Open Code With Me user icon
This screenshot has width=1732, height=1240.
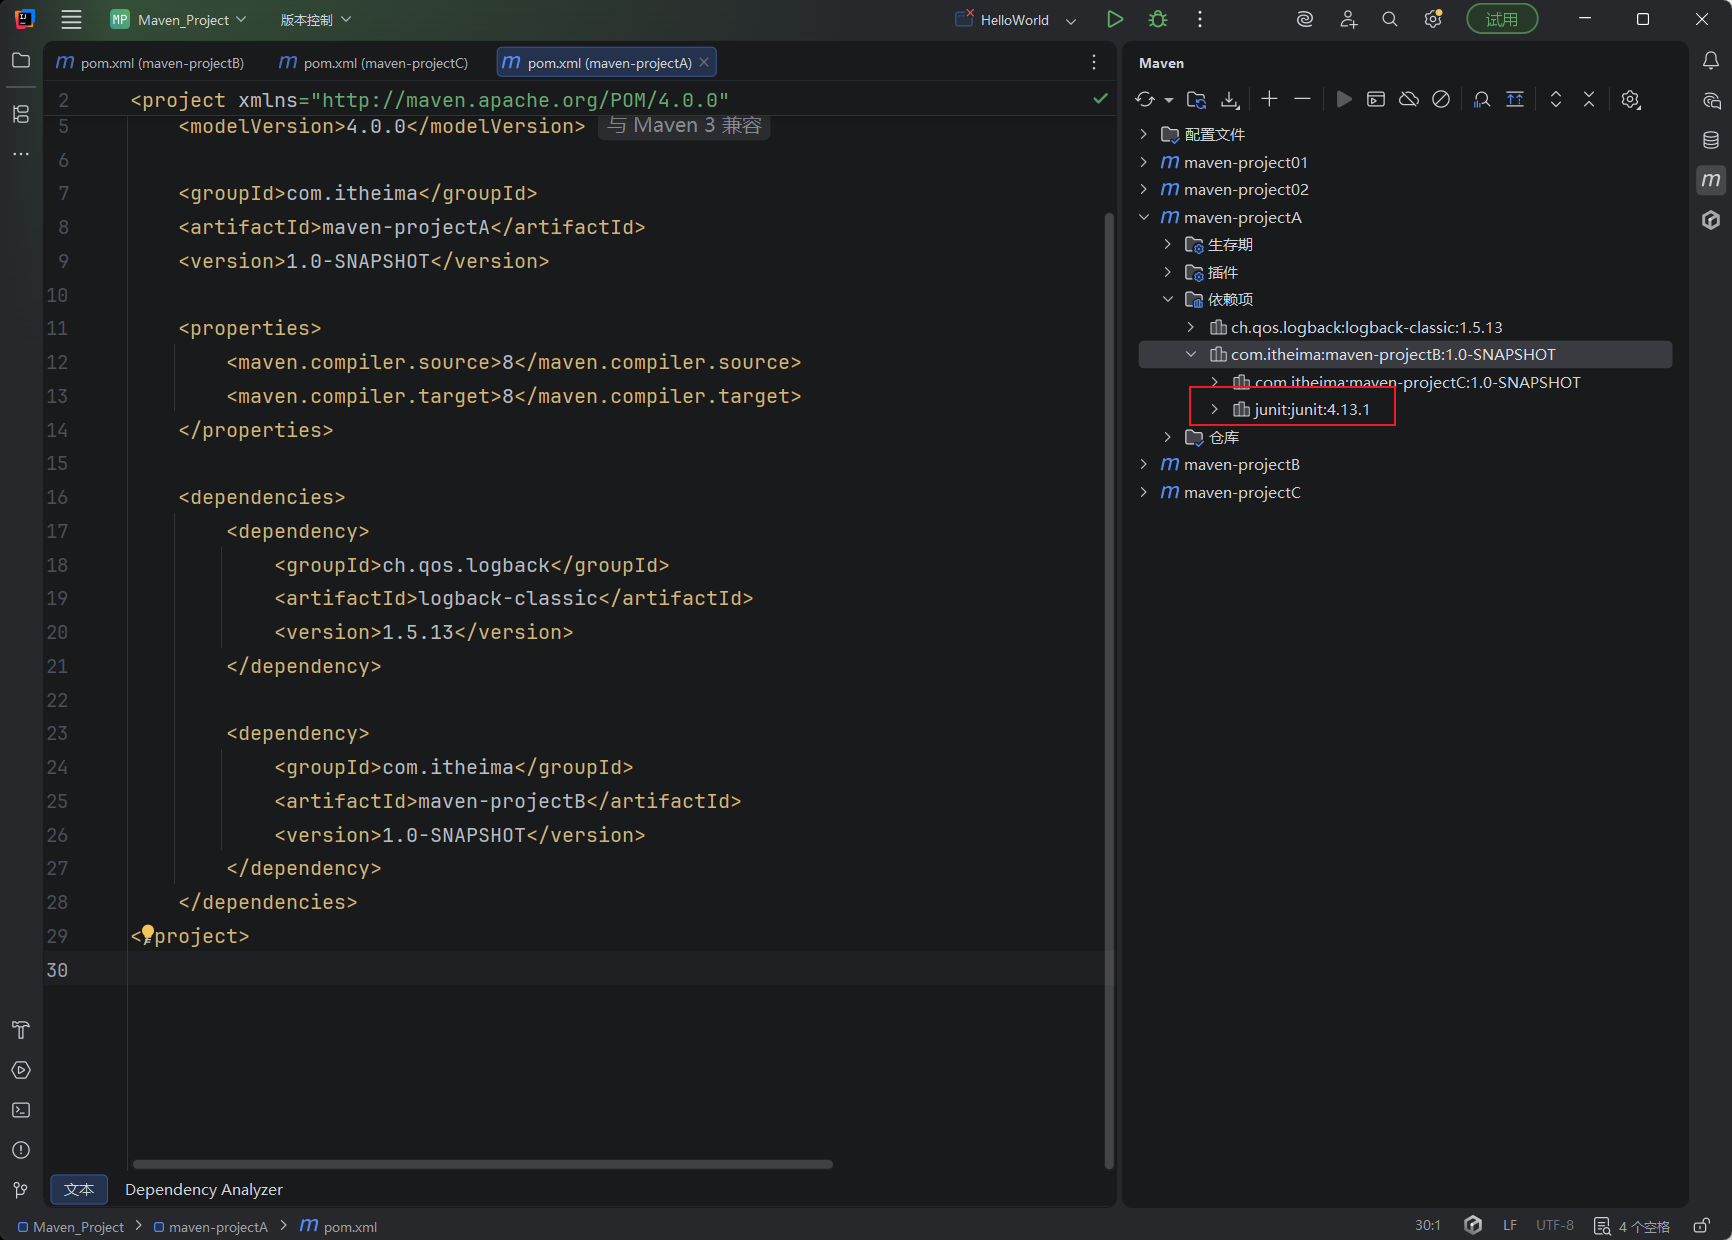[x=1348, y=19]
